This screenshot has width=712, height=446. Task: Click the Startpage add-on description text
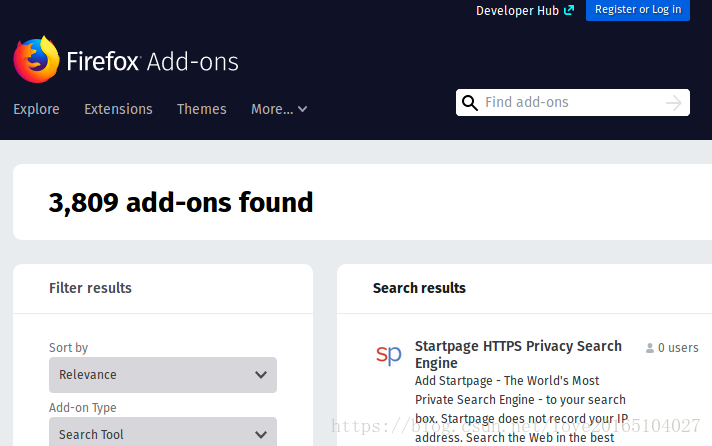click(x=521, y=409)
